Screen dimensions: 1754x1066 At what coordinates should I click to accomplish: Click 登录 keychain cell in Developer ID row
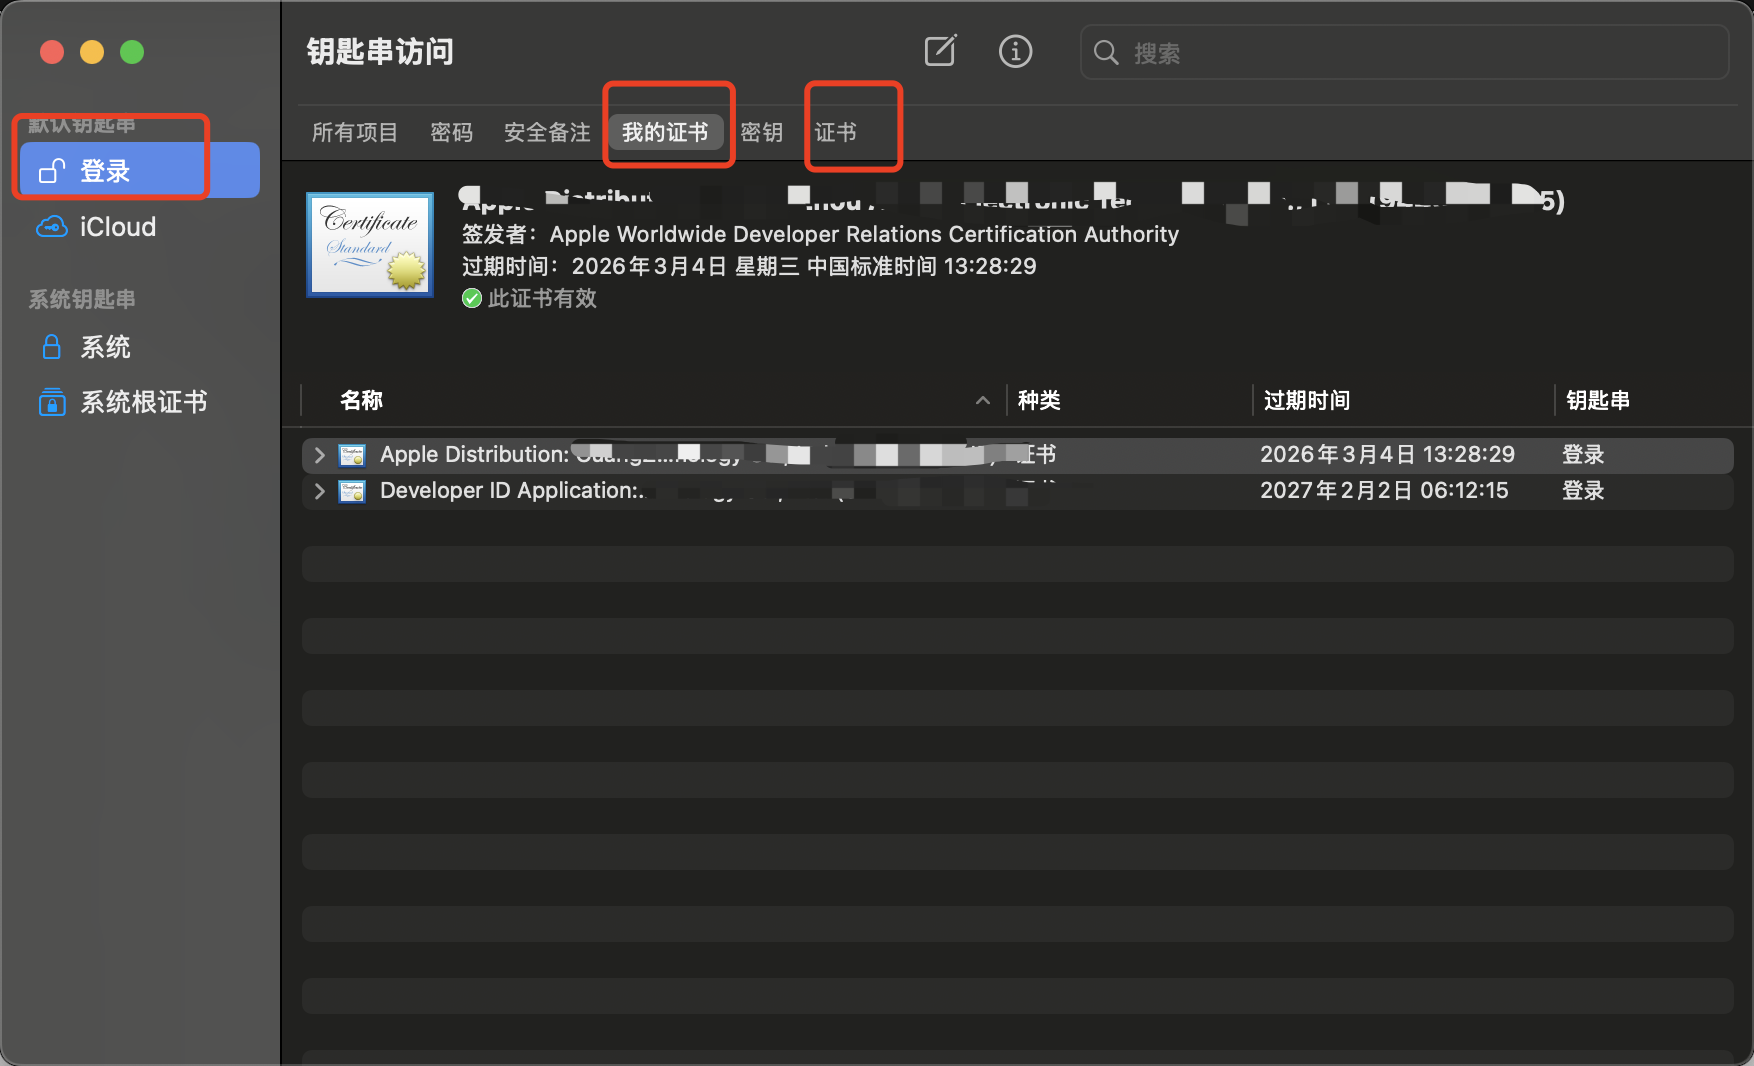pos(1583,491)
